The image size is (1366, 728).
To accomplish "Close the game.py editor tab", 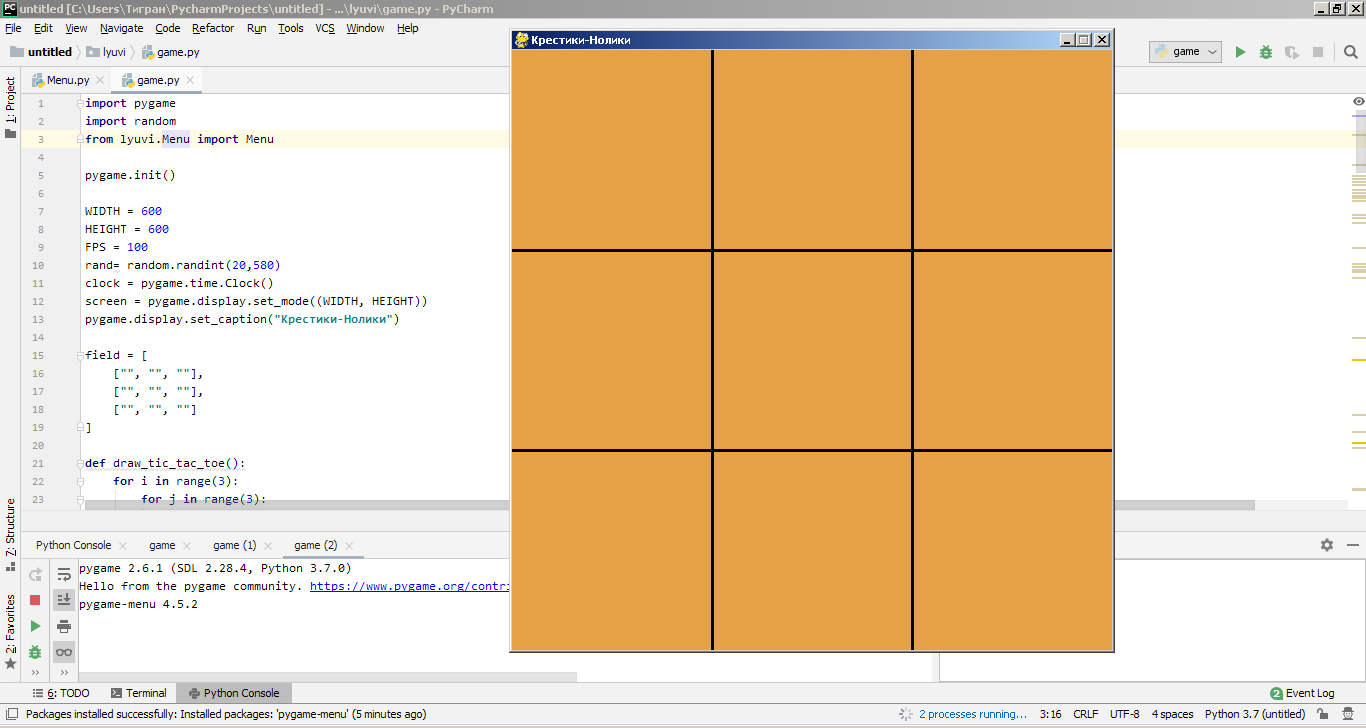I will click(190, 80).
